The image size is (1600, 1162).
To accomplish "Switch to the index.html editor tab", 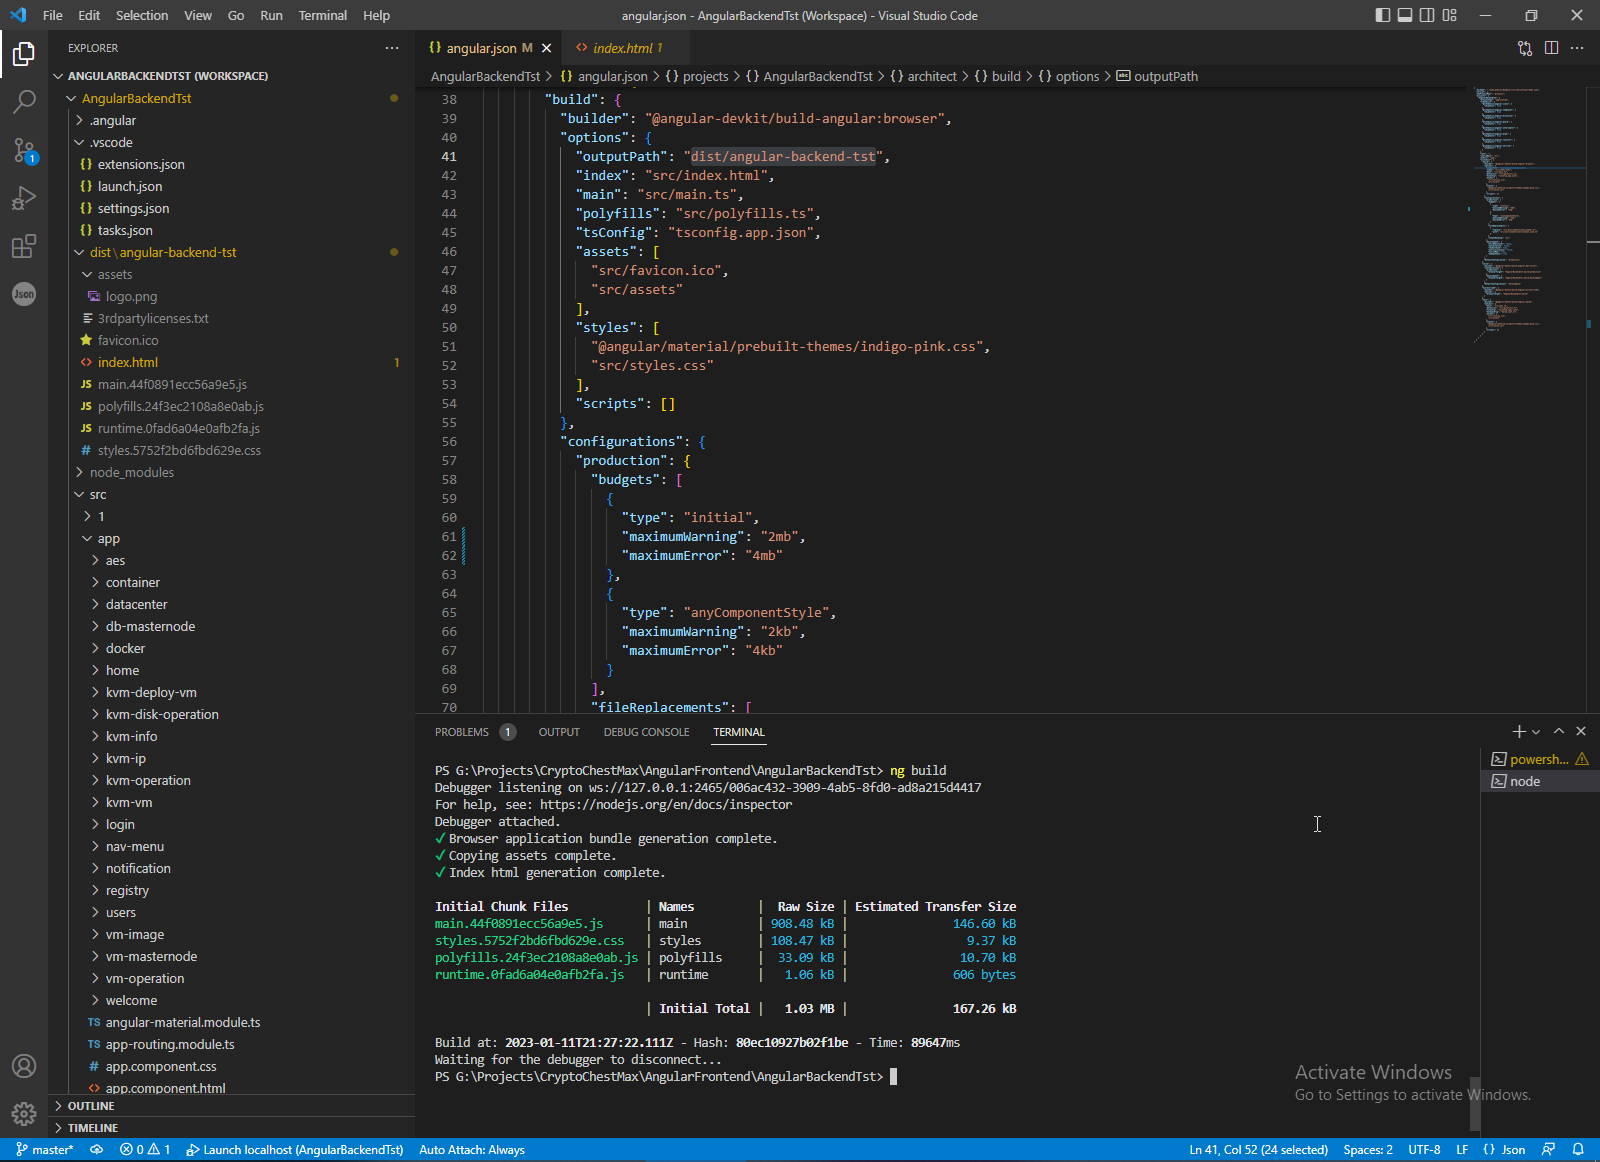I will coord(621,48).
